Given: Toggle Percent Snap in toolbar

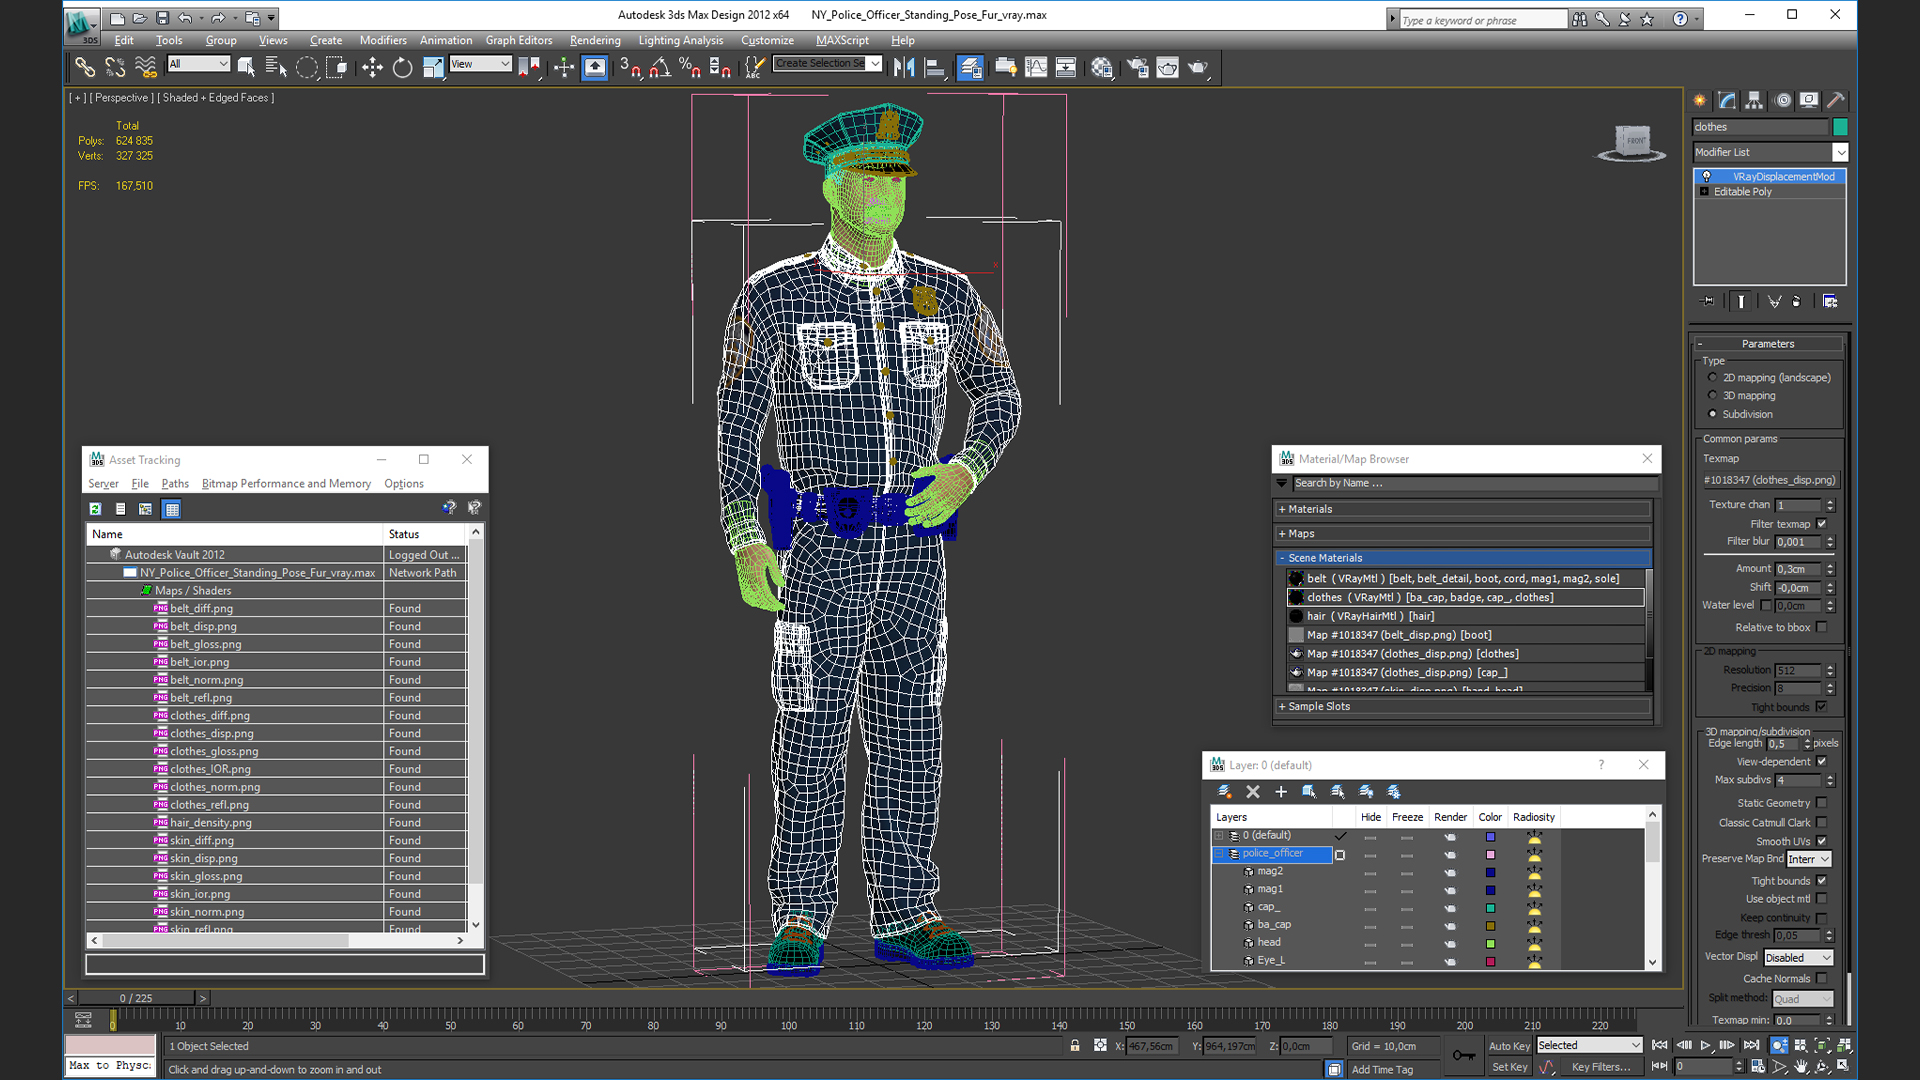Looking at the screenshot, I should click(689, 67).
